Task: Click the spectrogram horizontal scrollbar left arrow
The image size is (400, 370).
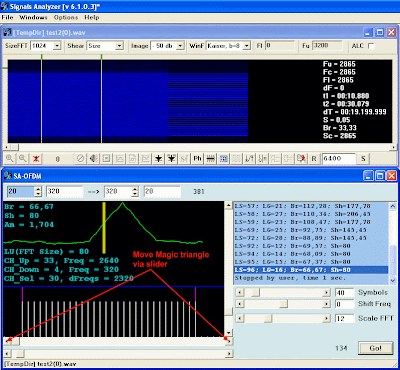Action: (7, 147)
